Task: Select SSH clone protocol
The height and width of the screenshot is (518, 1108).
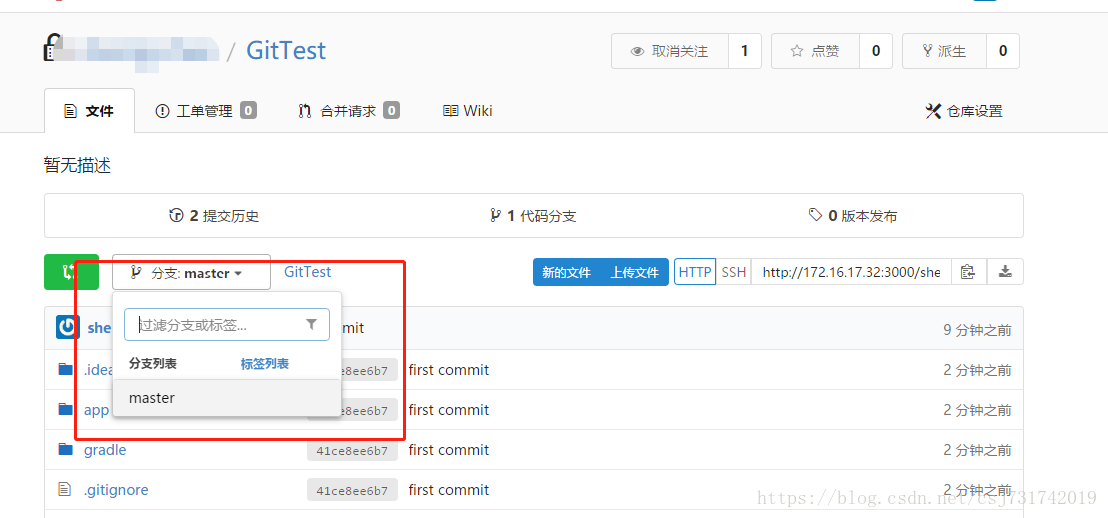Action: pyautogui.click(x=733, y=272)
